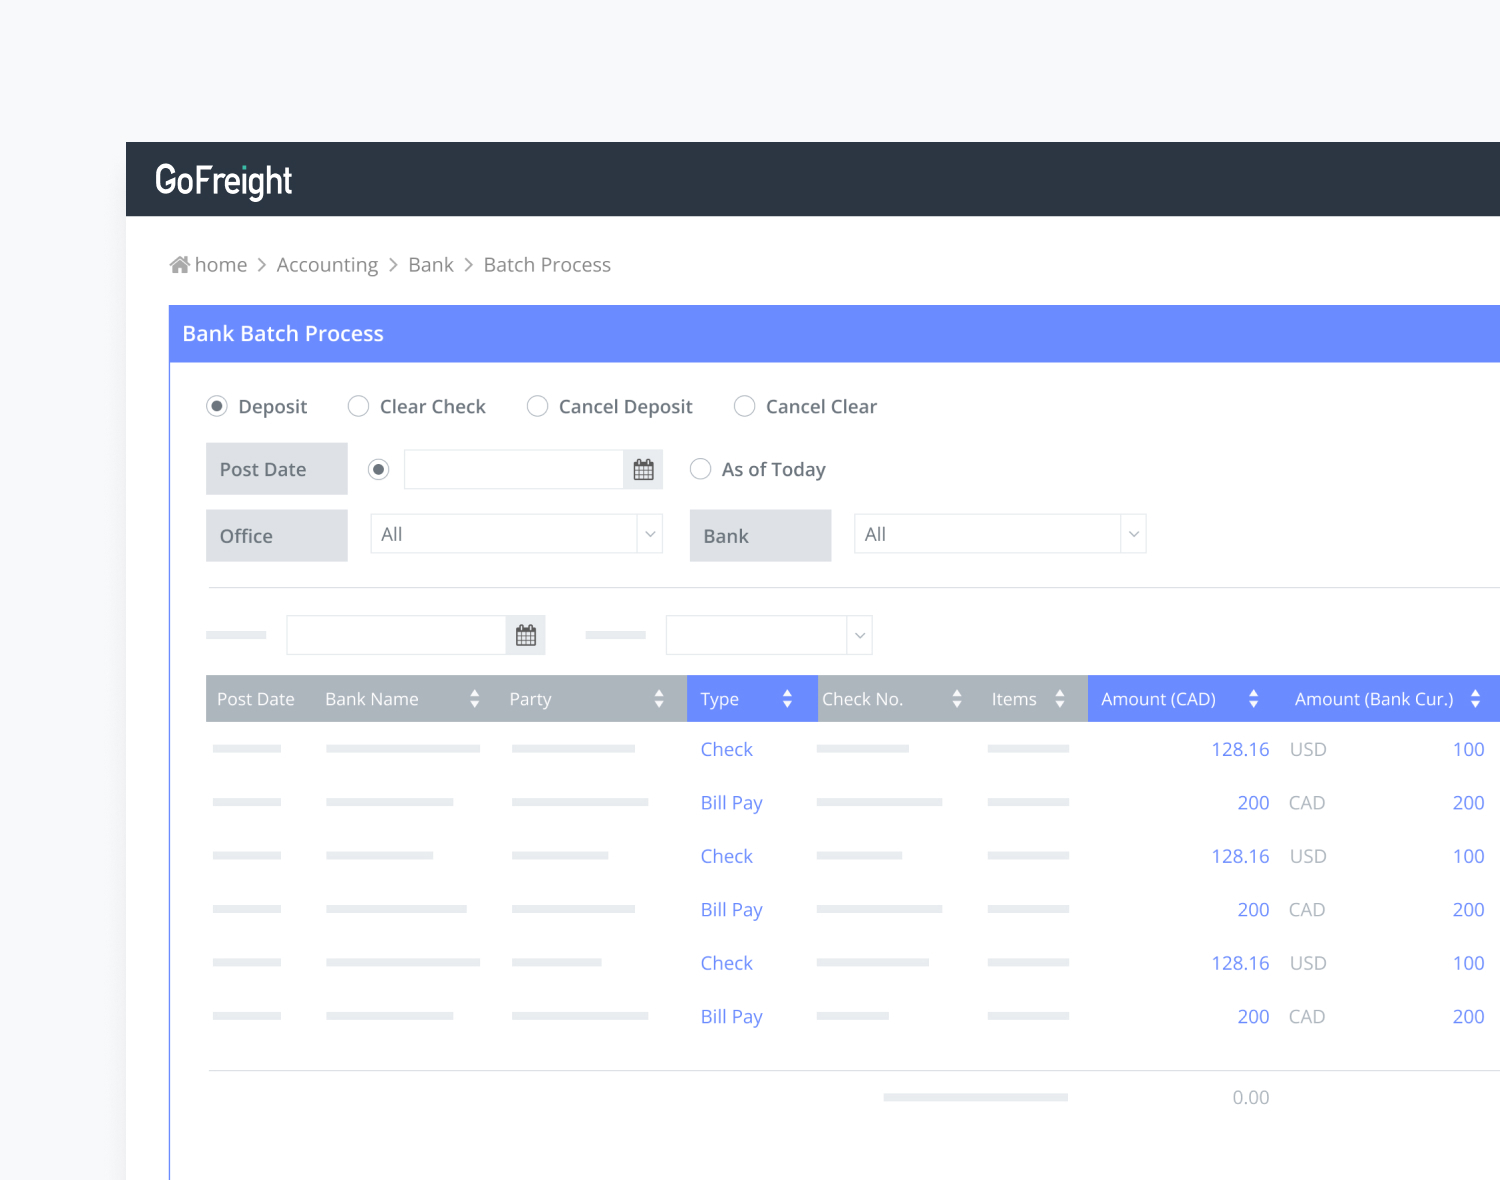Navigate to Bank in the breadcrumb

coord(430,265)
